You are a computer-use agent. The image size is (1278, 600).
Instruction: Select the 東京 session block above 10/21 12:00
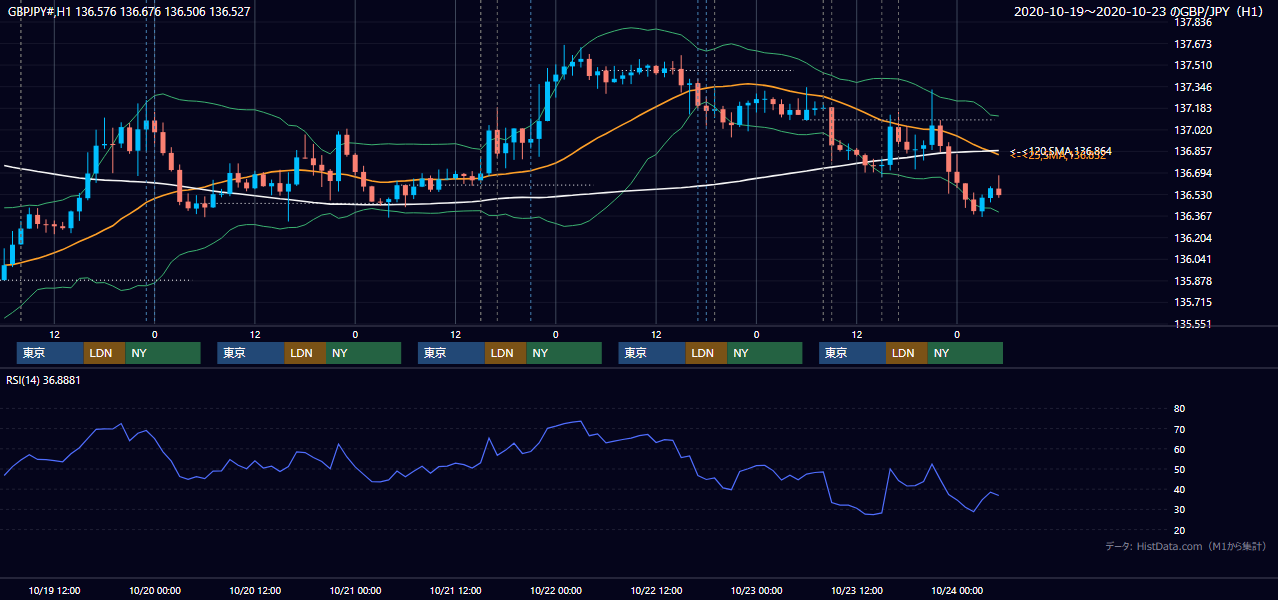click(x=451, y=353)
